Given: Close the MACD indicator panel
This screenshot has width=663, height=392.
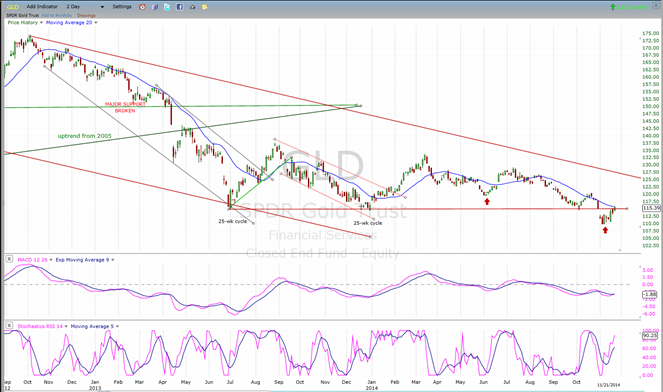Looking at the screenshot, I should coord(9,259).
